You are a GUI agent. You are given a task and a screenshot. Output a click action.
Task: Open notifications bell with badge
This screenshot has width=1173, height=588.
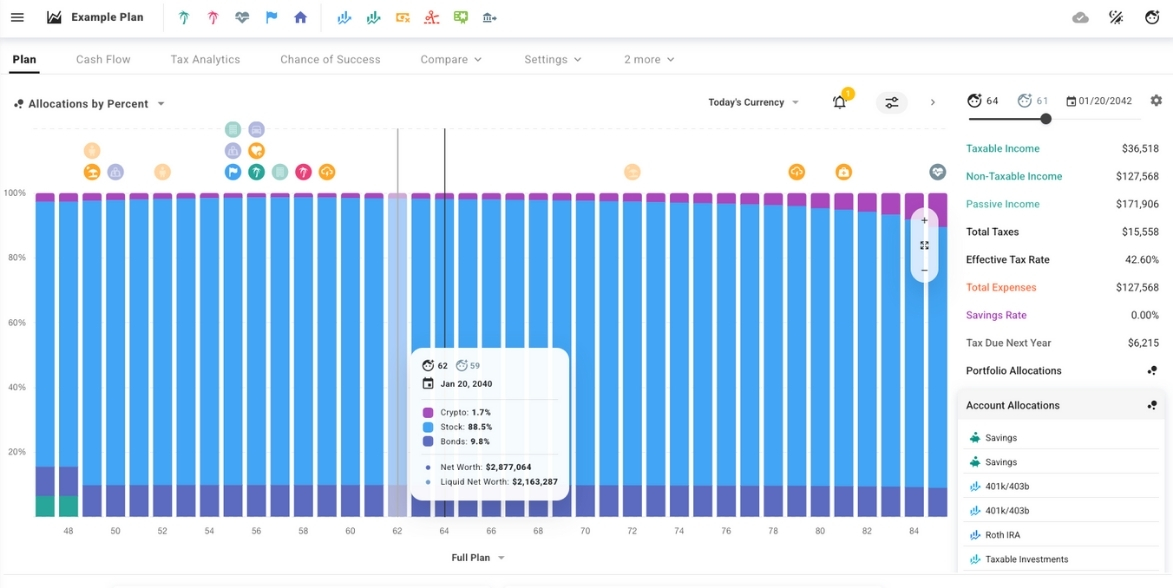(840, 102)
